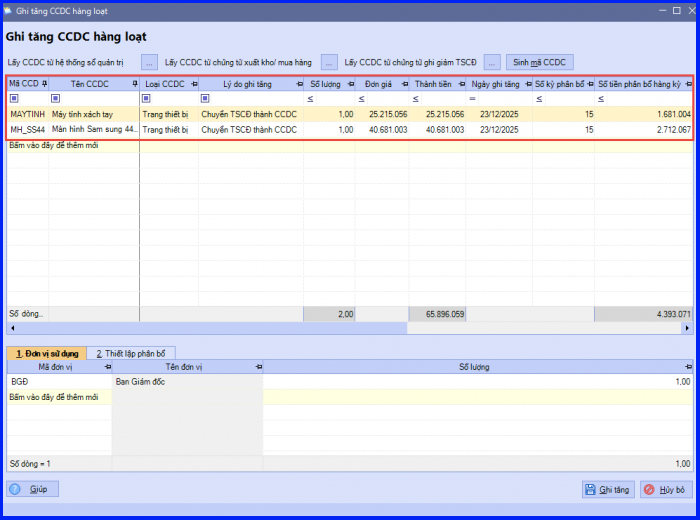Select the Đơn vị sử dụng tab

(x=46, y=353)
